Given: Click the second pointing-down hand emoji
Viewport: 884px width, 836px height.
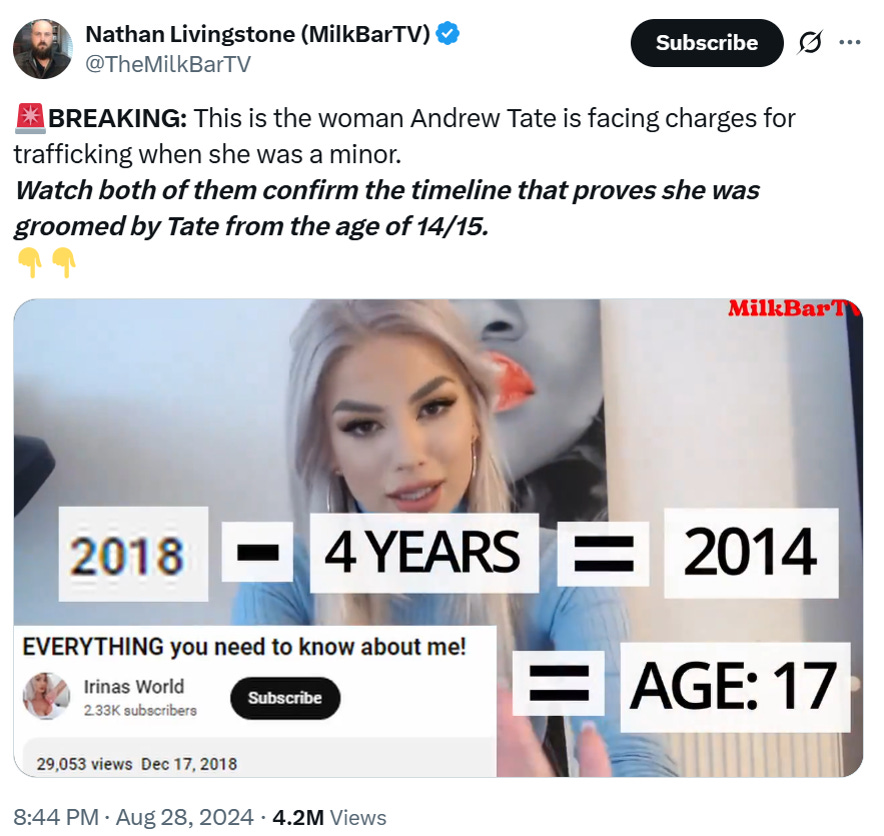Looking at the screenshot, I should tap(64, 263).
